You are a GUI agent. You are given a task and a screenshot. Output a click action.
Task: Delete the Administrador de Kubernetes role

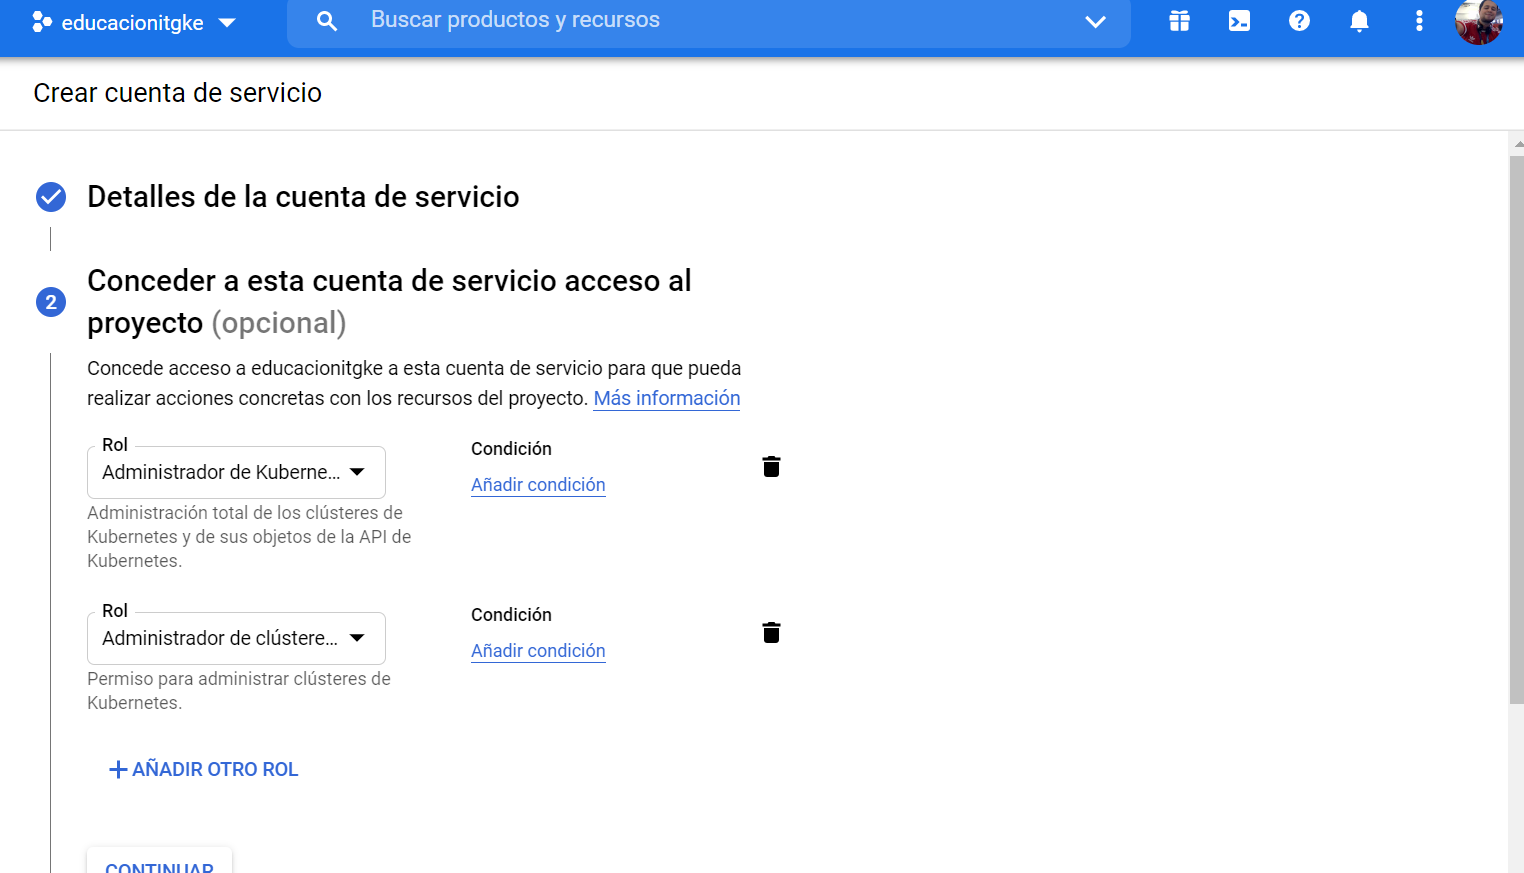771,467
